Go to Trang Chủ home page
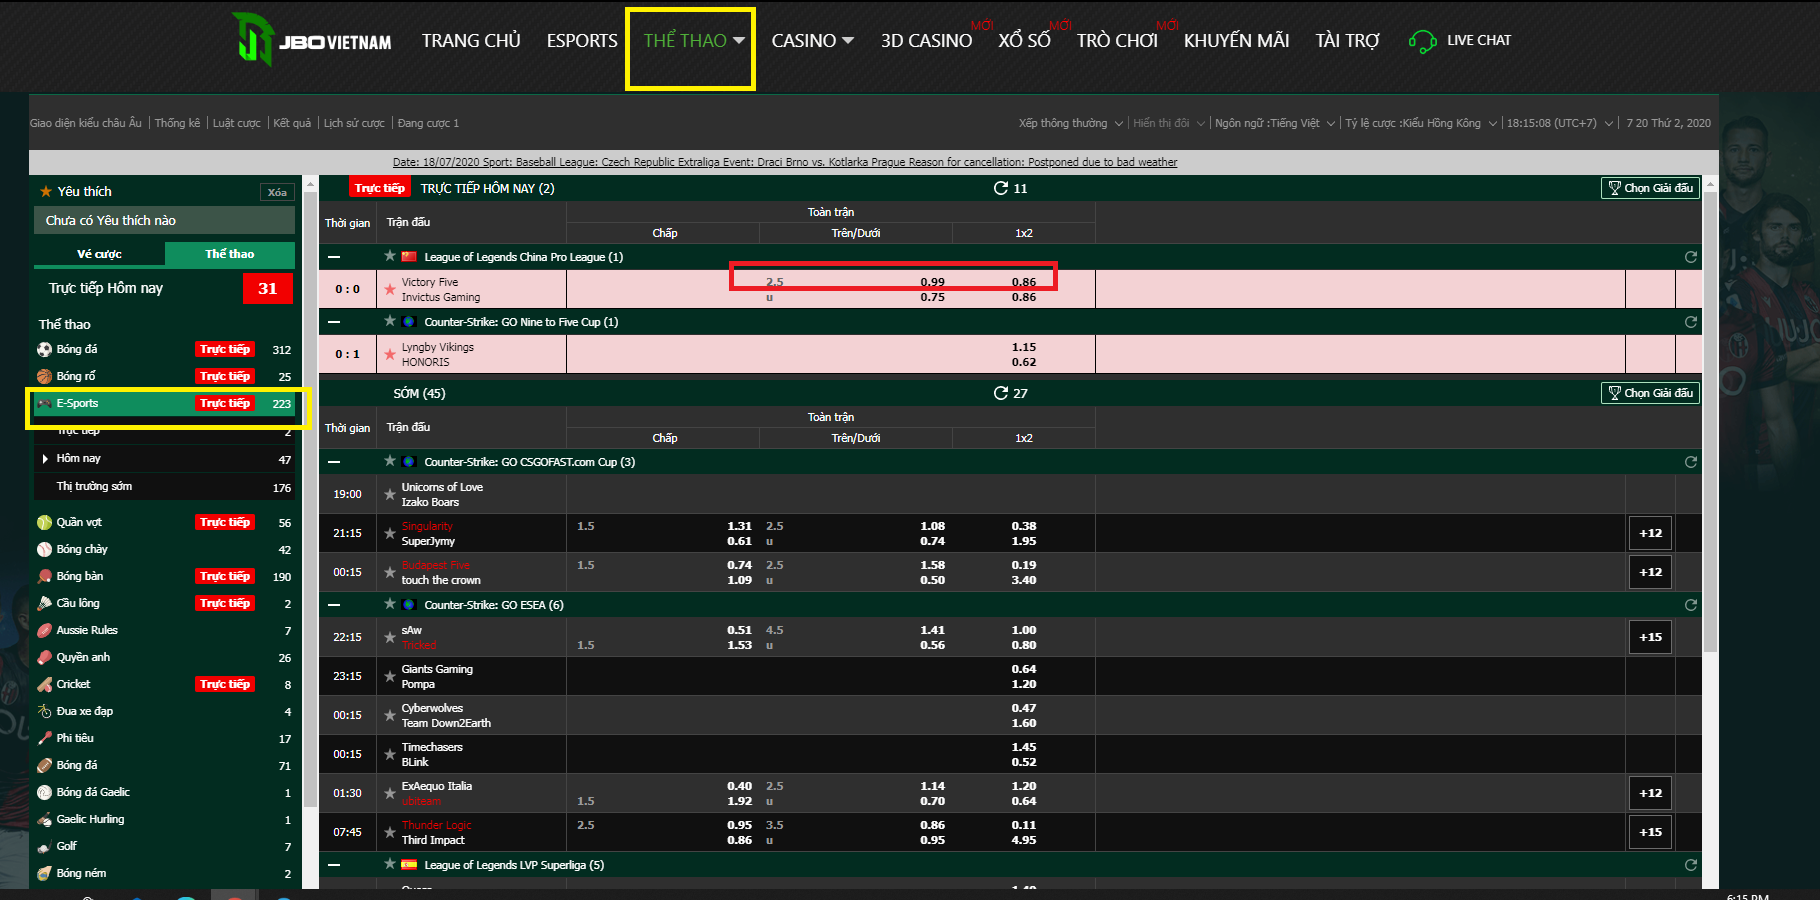Screen dimensions: 1820x900 click(471, 41)
